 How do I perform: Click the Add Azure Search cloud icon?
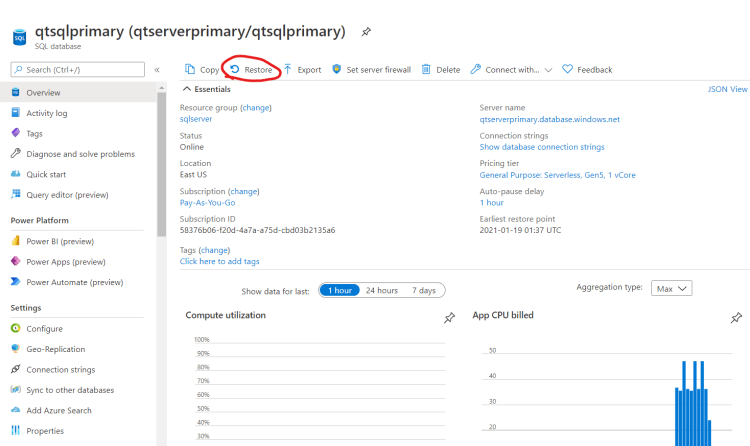coord(16,410)
